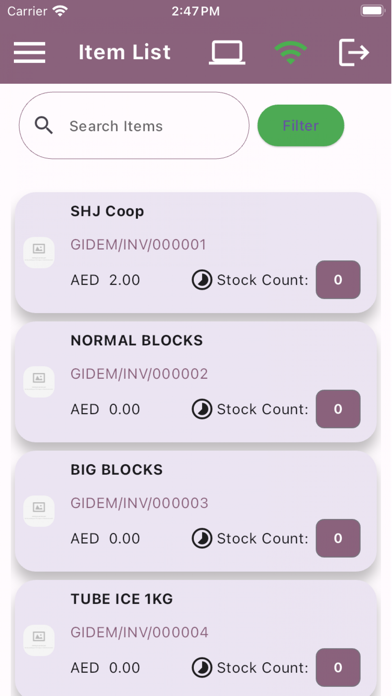Tap the BIG BLOCKS stock clock icon
392x696 pixels.
pyautogui.click(x=202, y=538)
